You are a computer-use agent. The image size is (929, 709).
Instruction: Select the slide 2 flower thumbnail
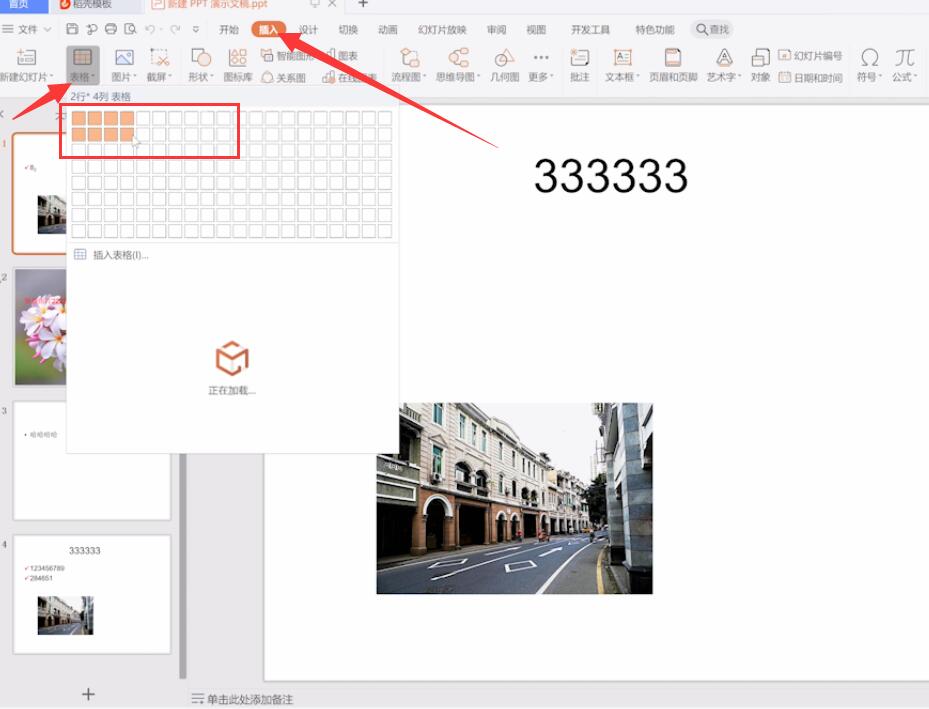pyautogui.click(x=40, y=327)
